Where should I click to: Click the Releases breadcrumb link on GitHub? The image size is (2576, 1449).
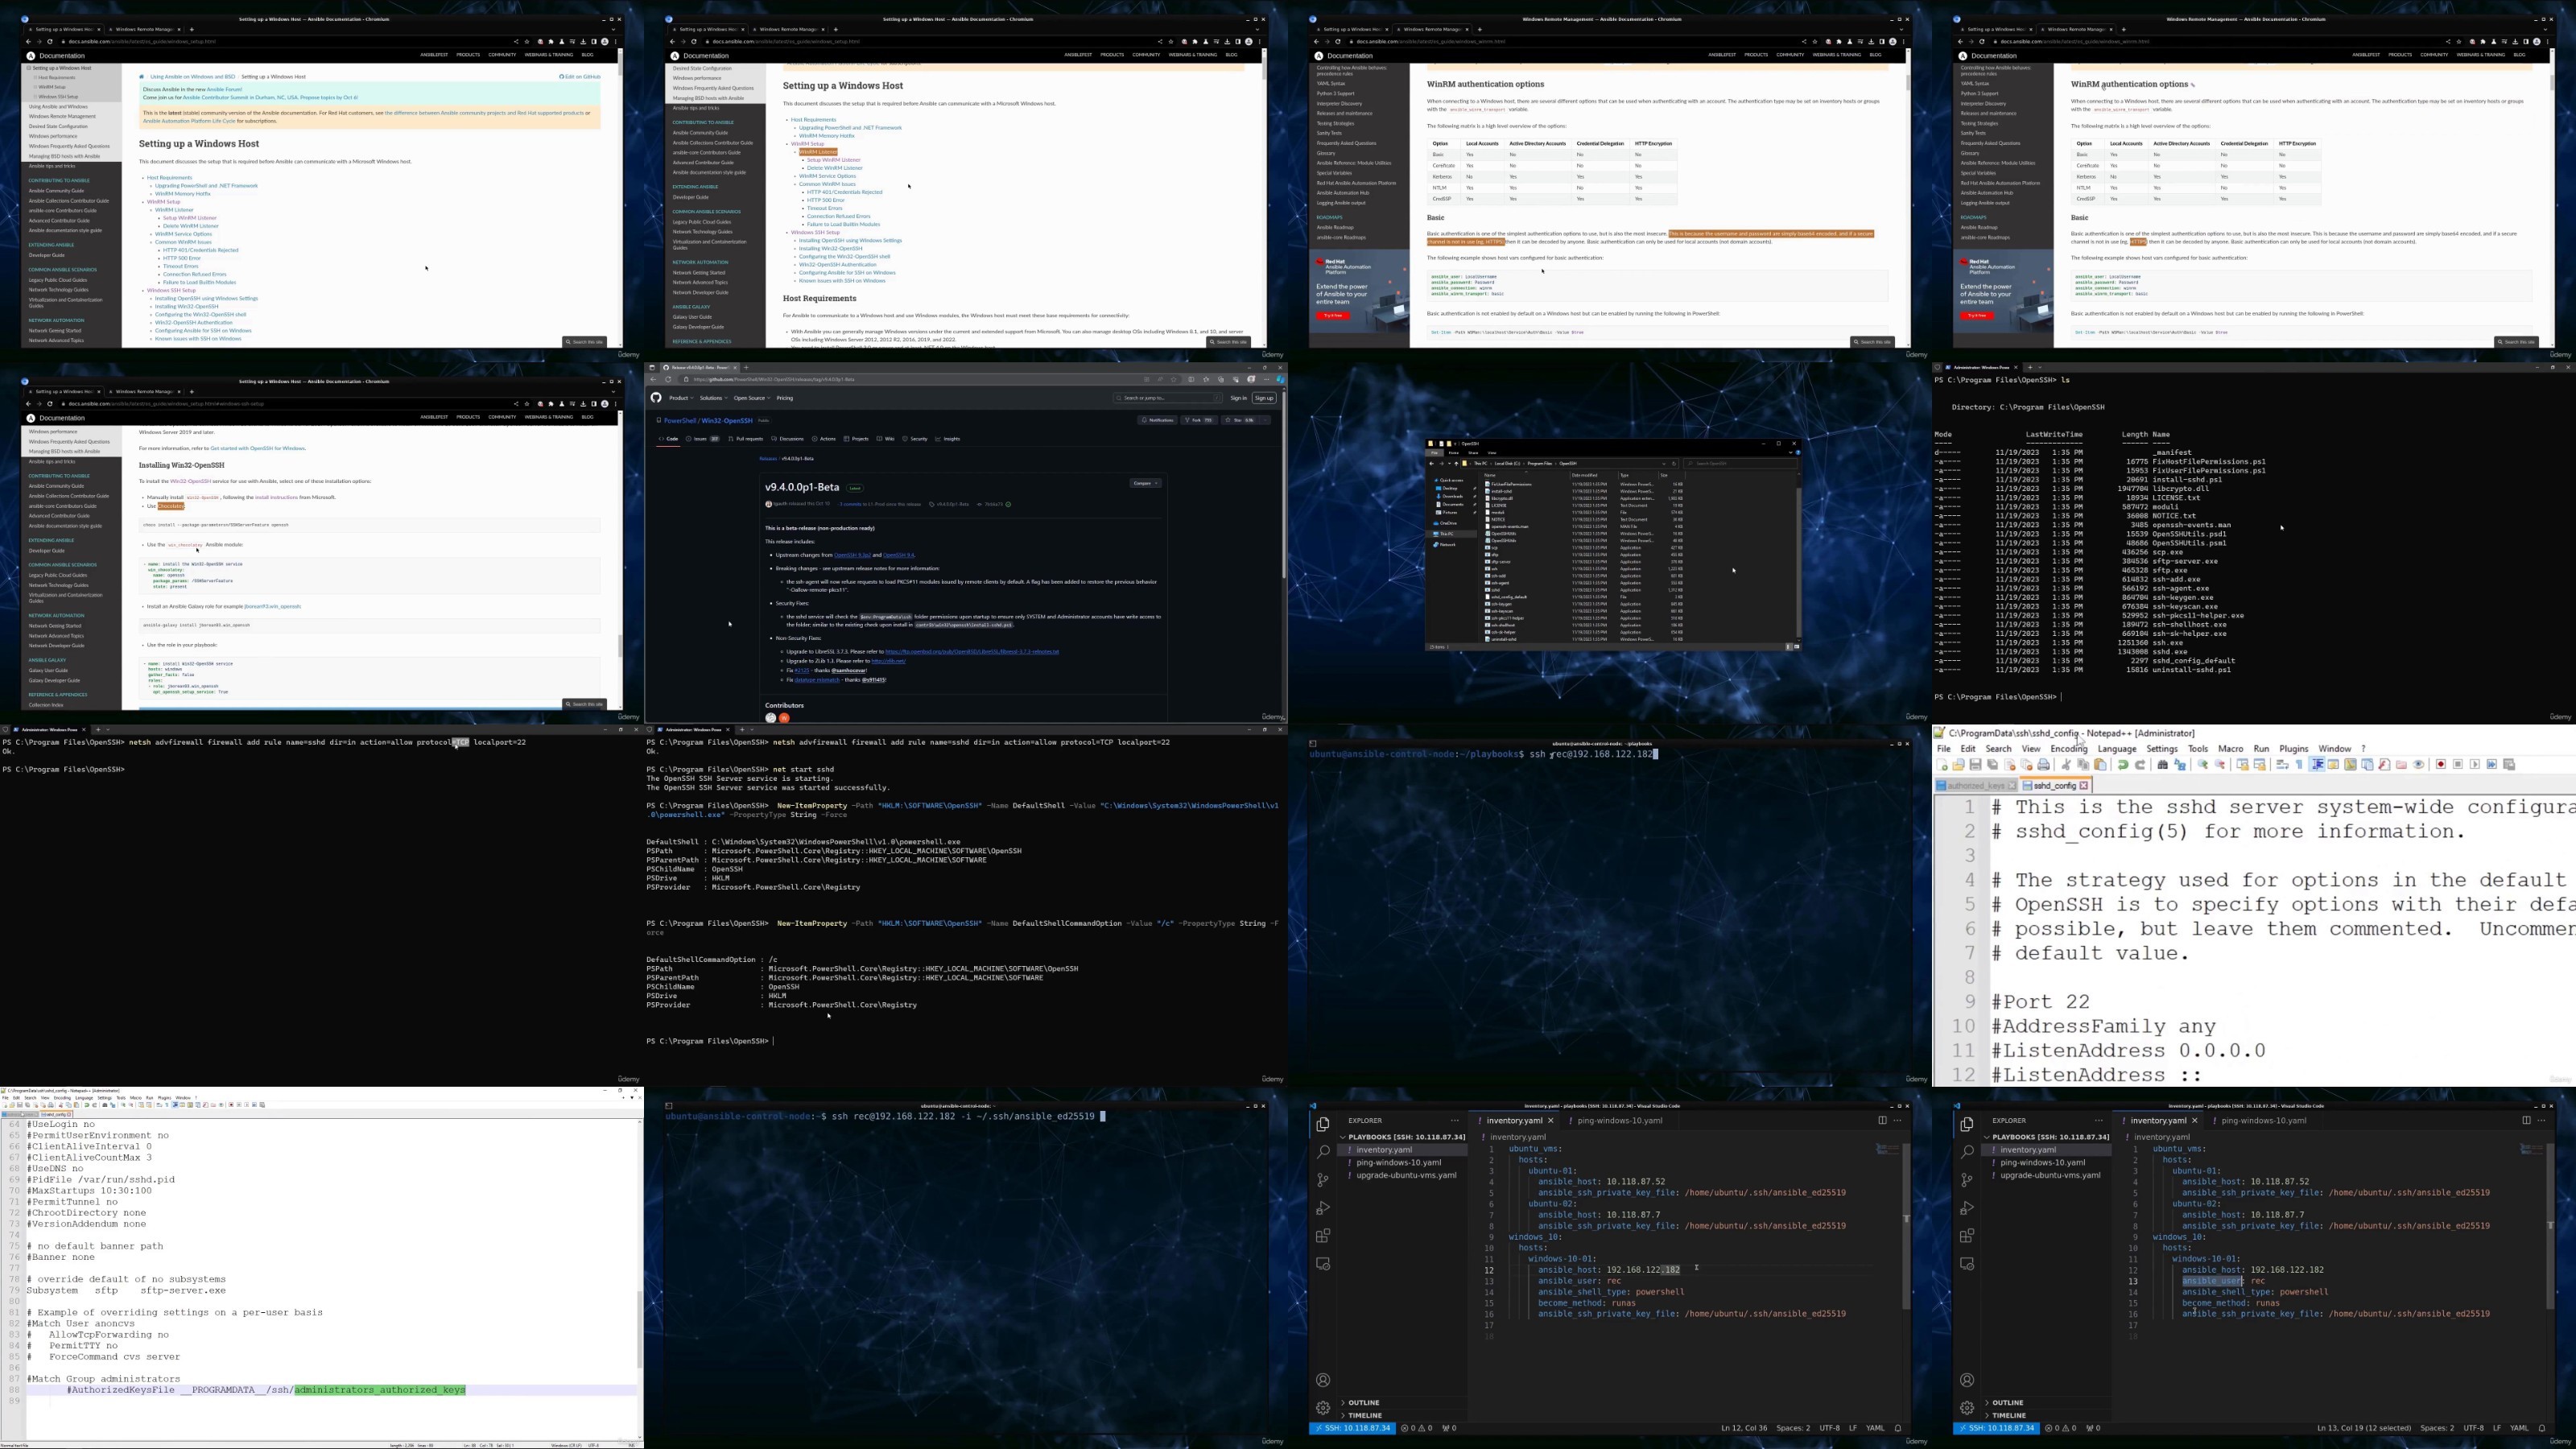[767, 459]
